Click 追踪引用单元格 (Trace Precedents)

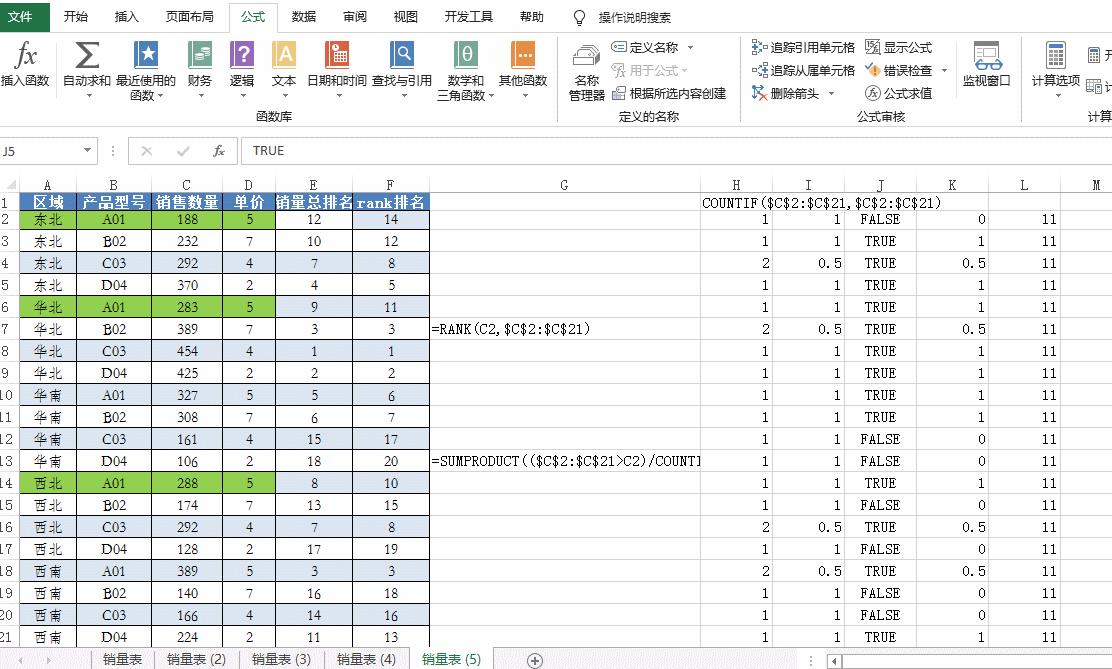[804, 46]
